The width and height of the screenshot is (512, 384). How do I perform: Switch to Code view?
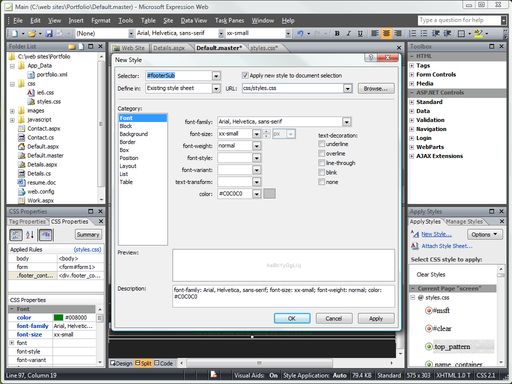(x=164, y=363)
